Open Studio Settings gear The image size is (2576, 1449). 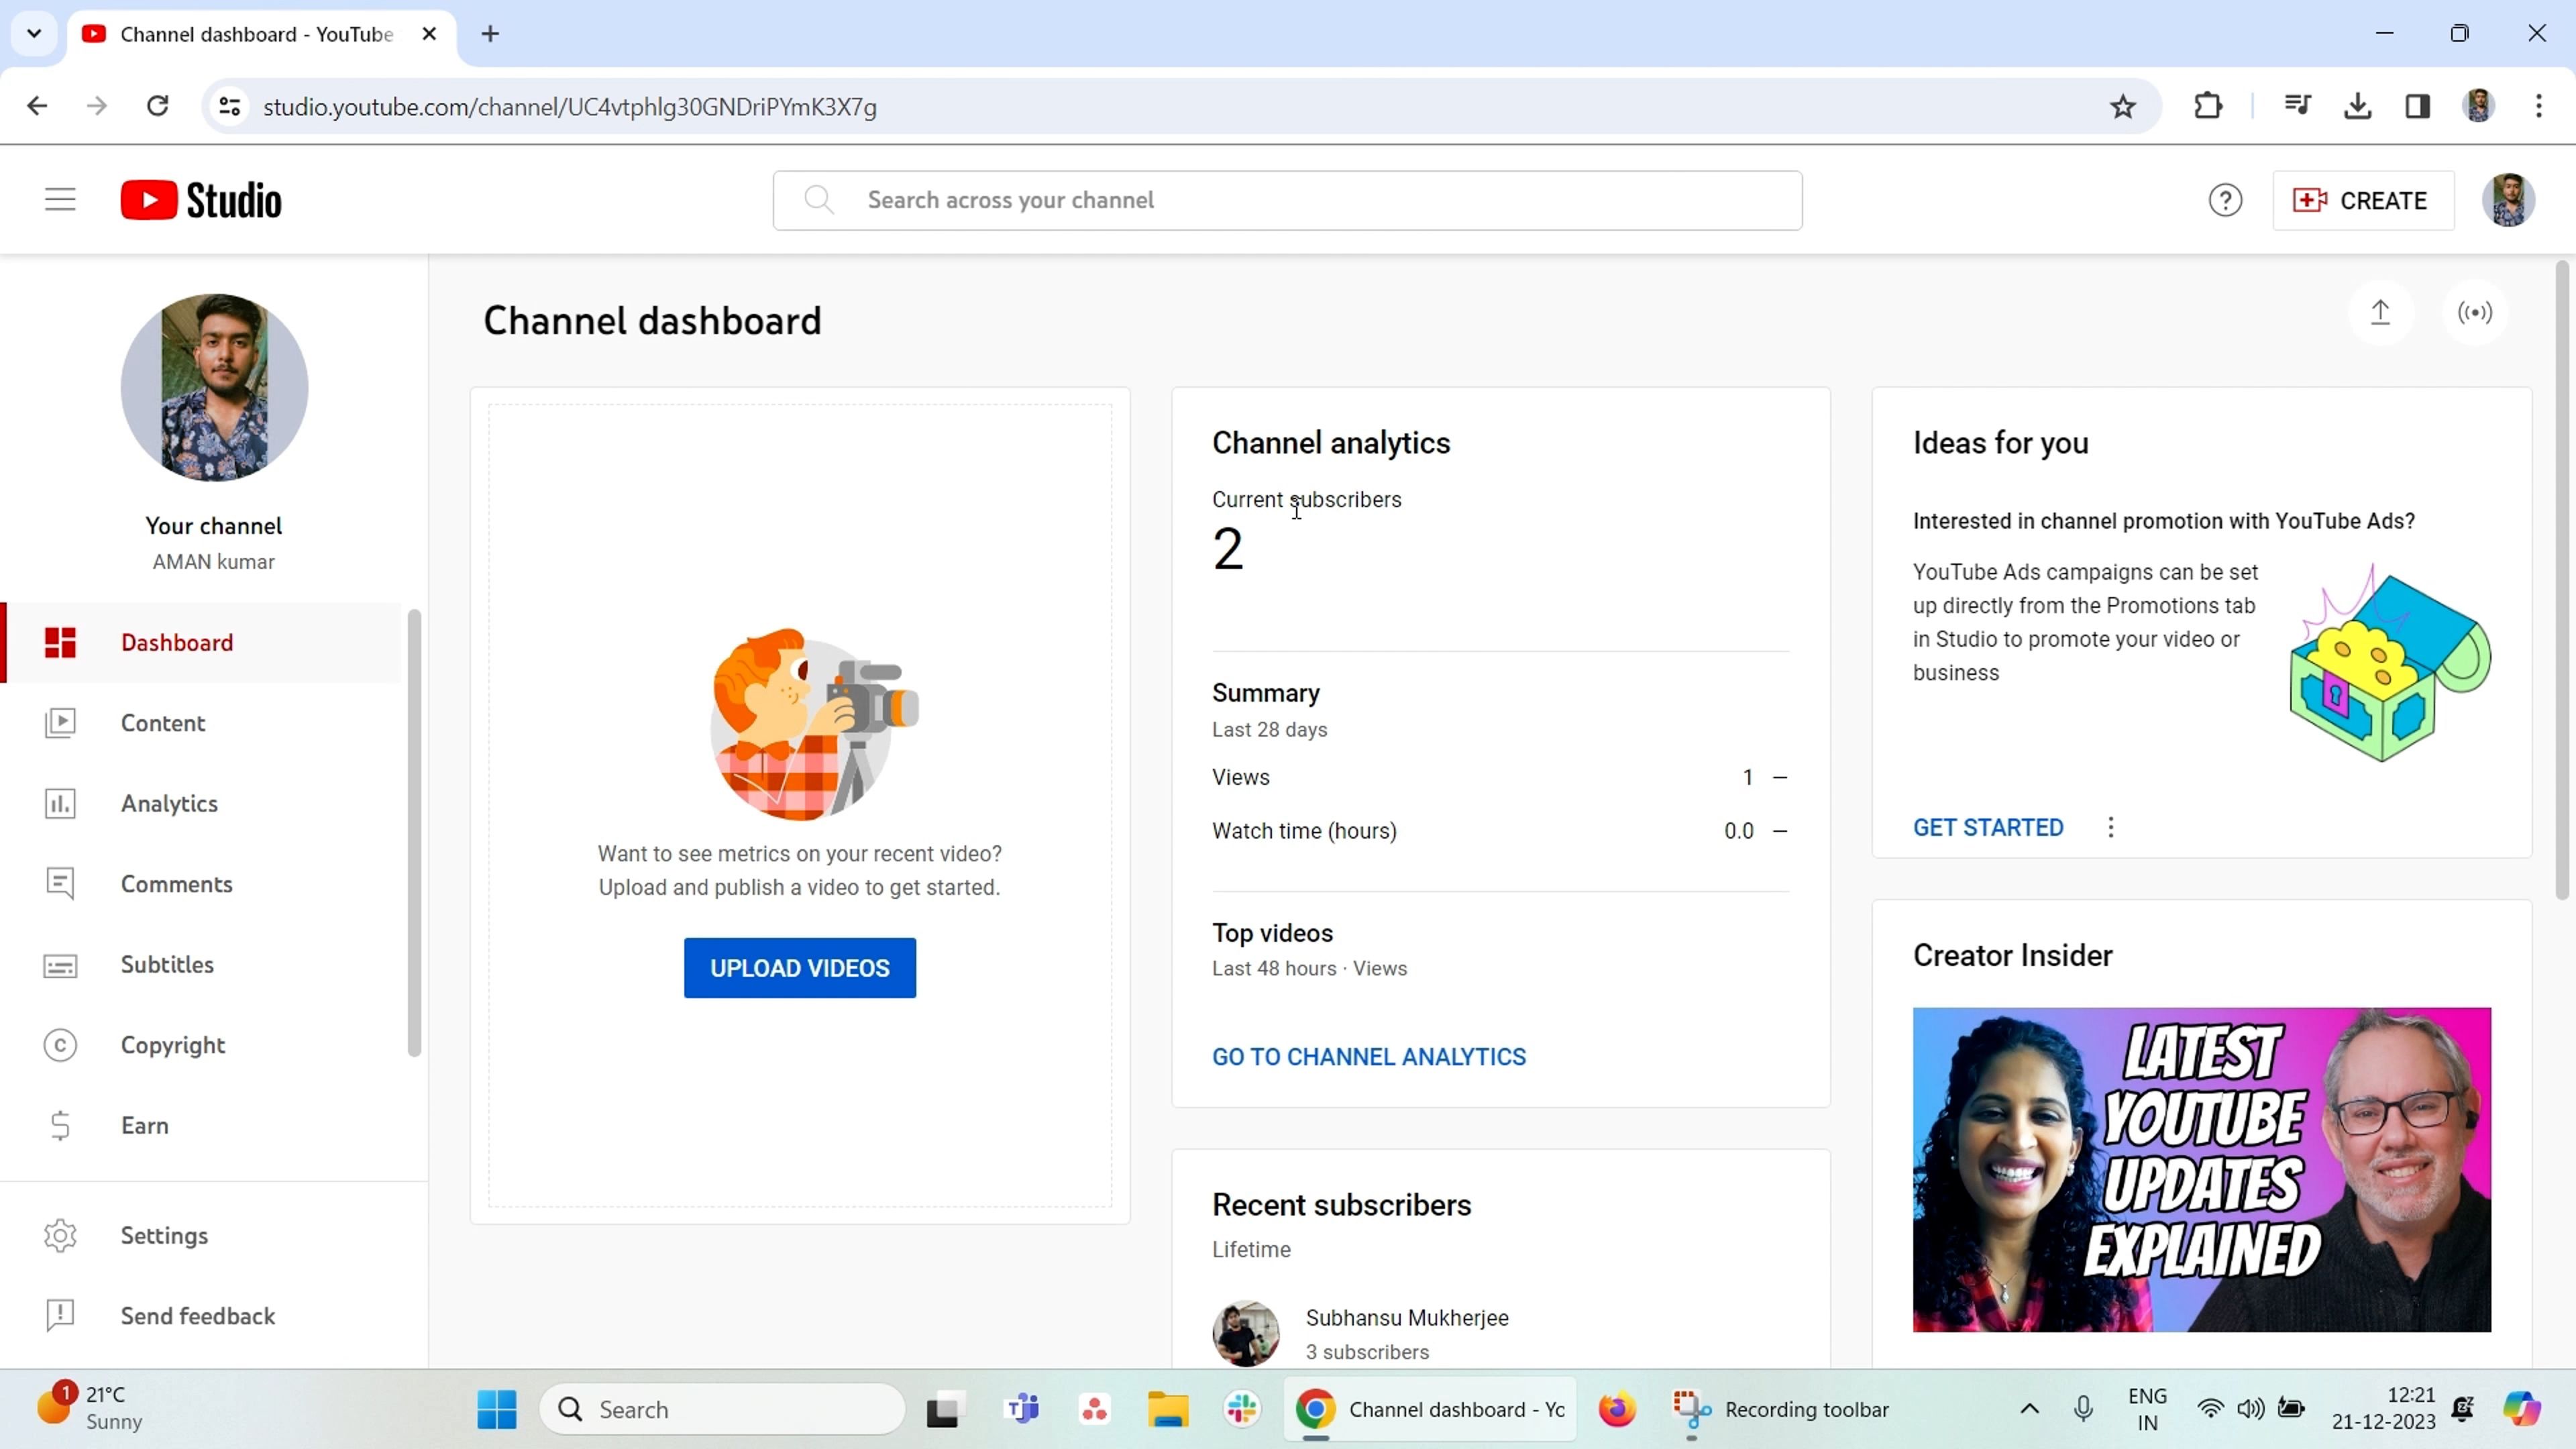click(x=163, y=1235)
